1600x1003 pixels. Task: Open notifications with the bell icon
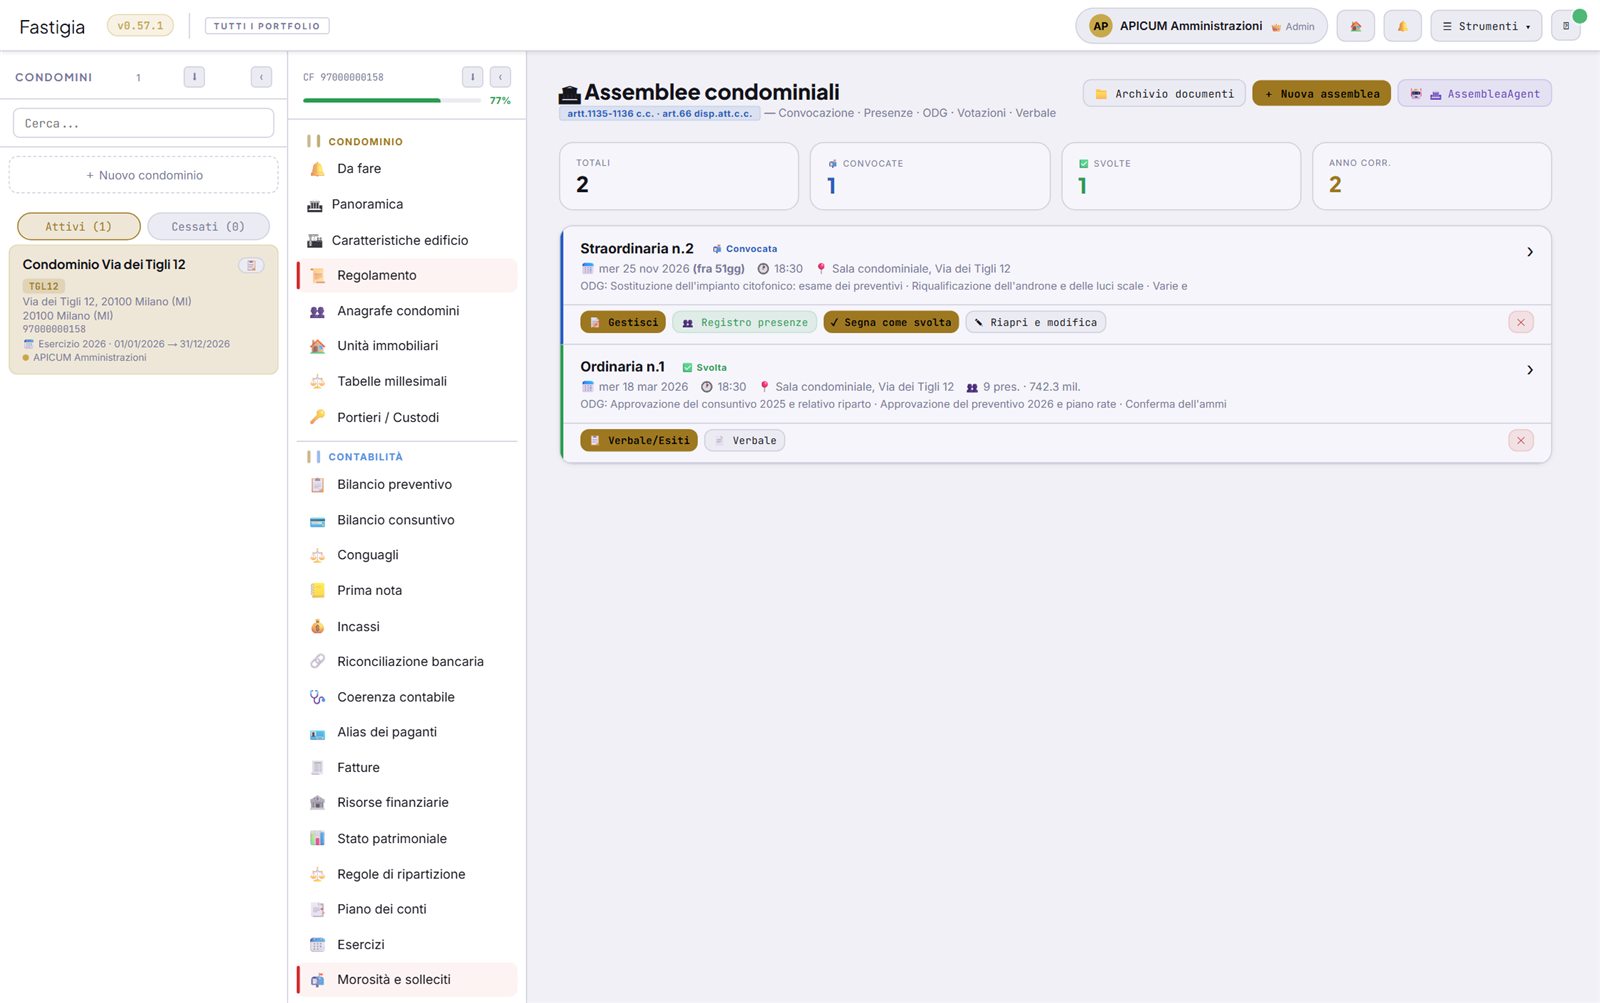click(x=1402, y=26)
